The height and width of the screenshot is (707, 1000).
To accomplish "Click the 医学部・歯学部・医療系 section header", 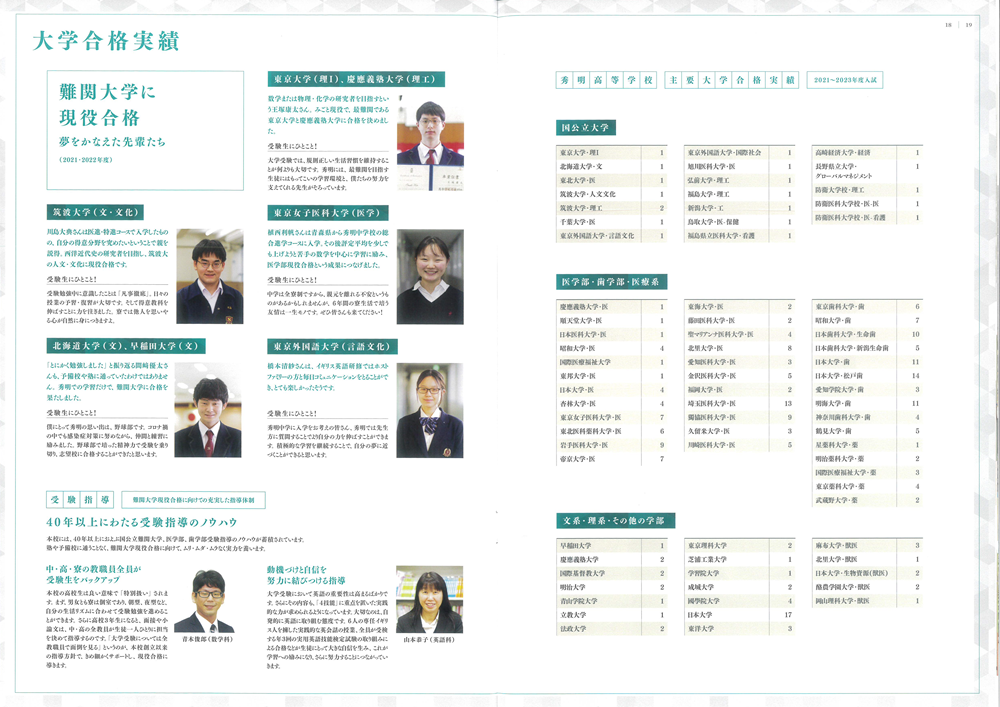I will tap(611, 282).
